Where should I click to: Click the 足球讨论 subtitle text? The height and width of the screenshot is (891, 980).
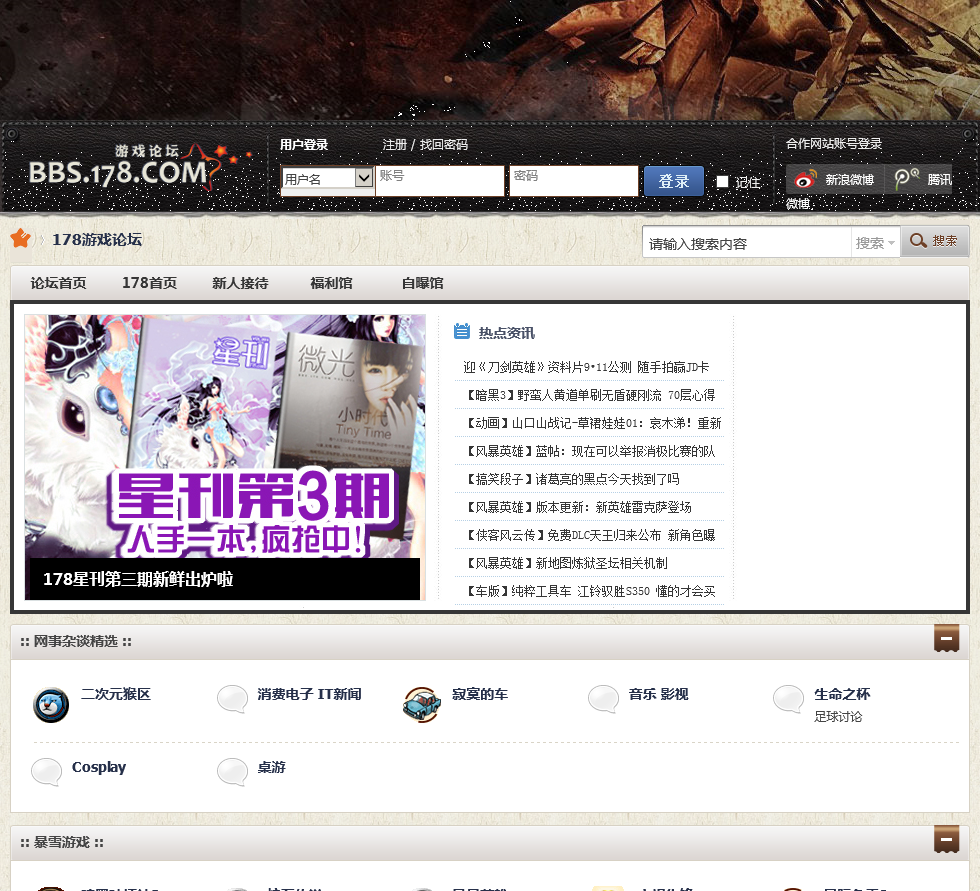click(x=838, y=717)
